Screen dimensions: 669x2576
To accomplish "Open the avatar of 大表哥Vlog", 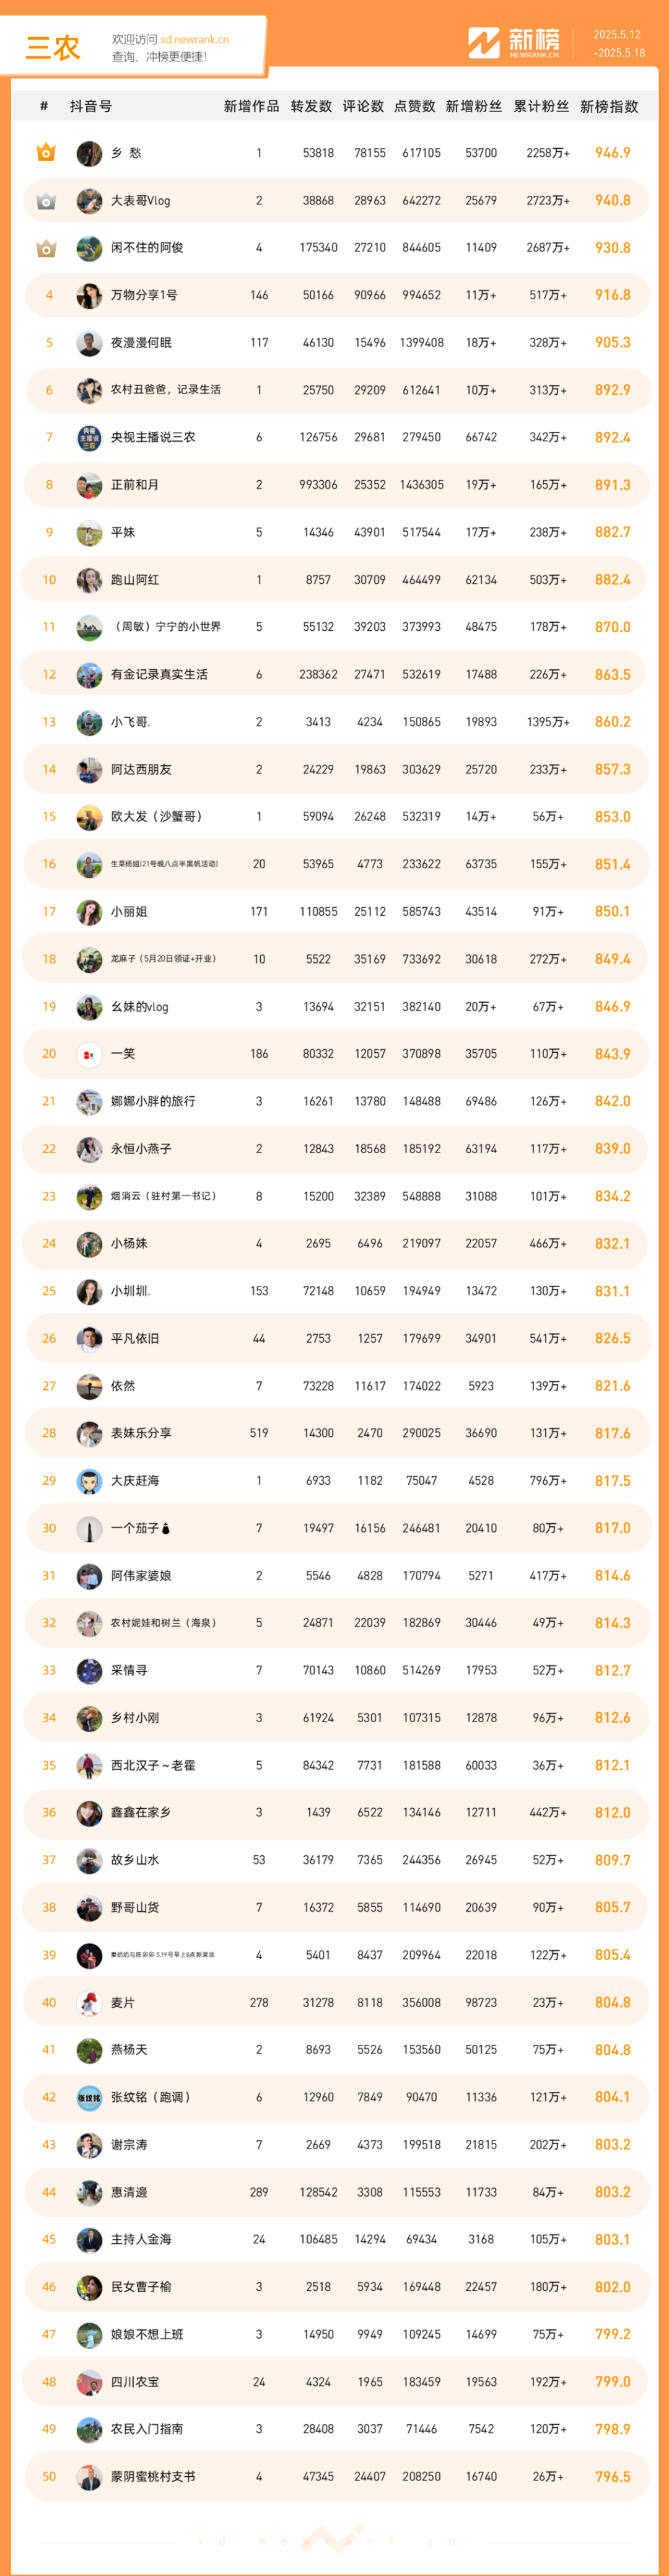I will (x=89, y=201).
